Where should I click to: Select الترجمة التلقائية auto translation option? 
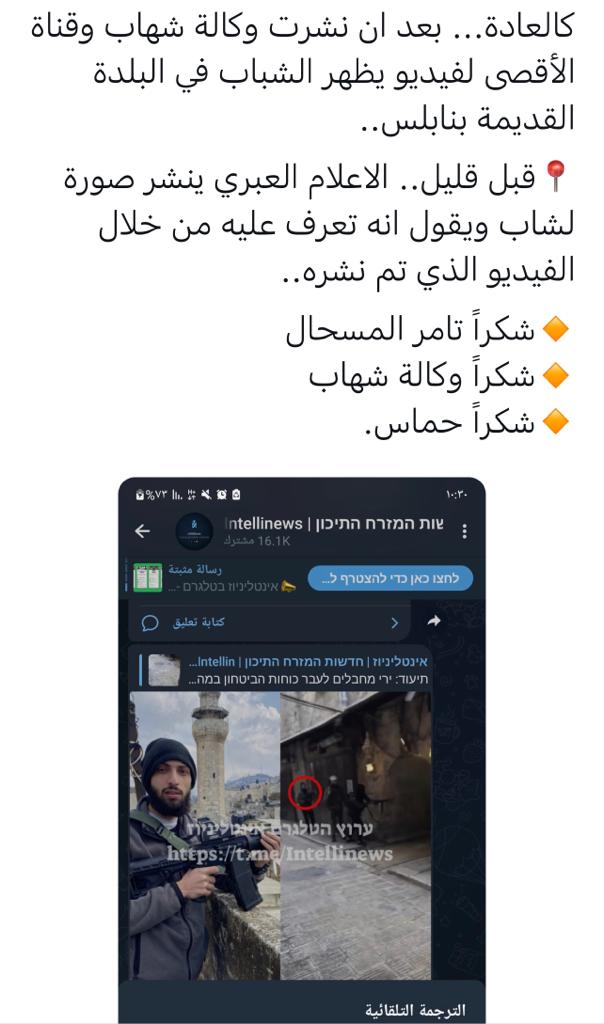coord(415,1010)
